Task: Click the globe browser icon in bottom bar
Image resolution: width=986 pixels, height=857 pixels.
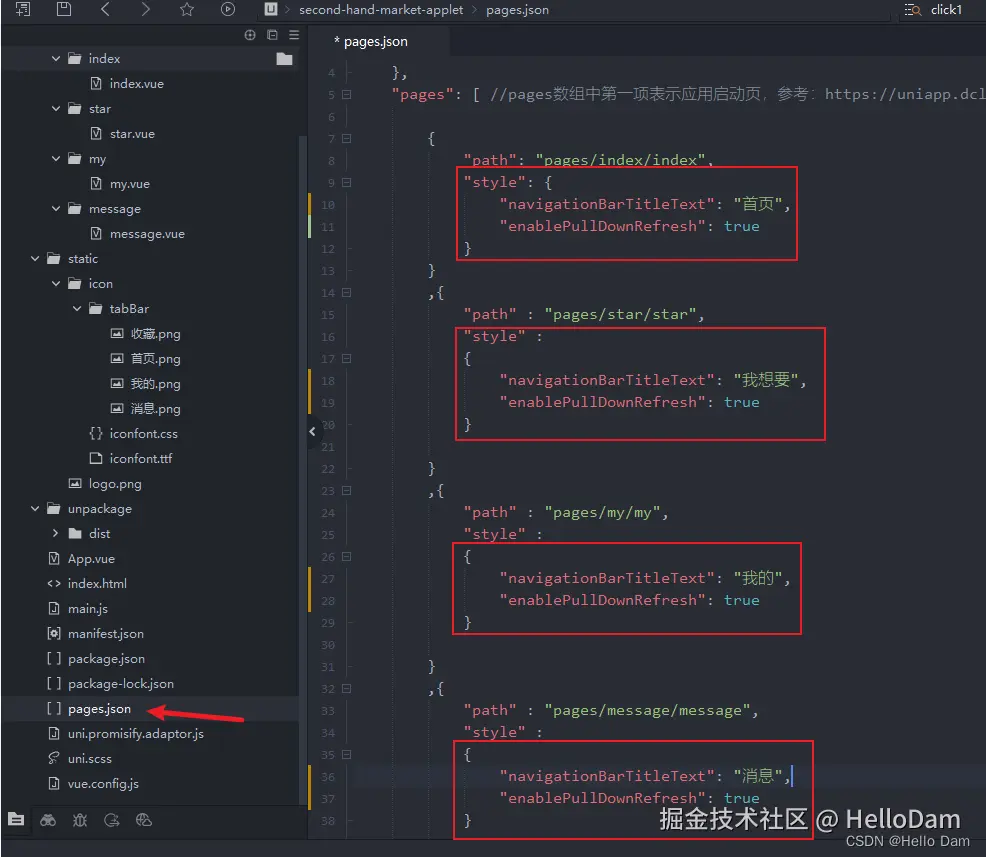Action: (144, 819)
